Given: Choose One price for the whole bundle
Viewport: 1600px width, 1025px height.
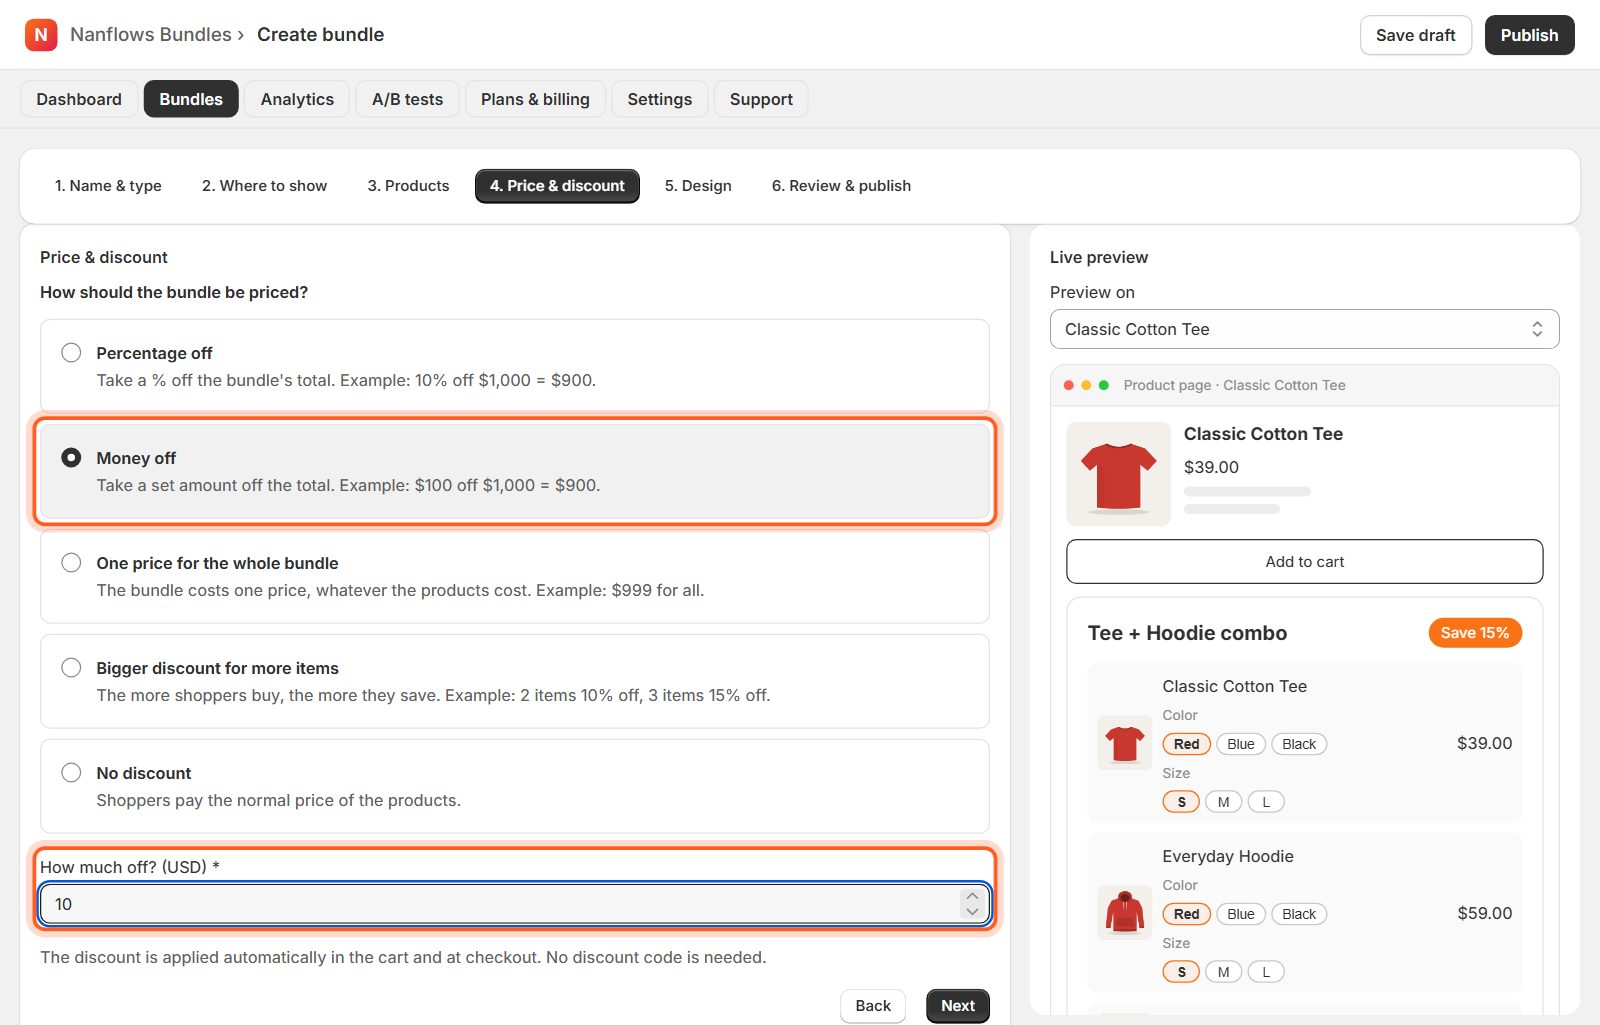Looking at the screenshot, I should (515, 576).
